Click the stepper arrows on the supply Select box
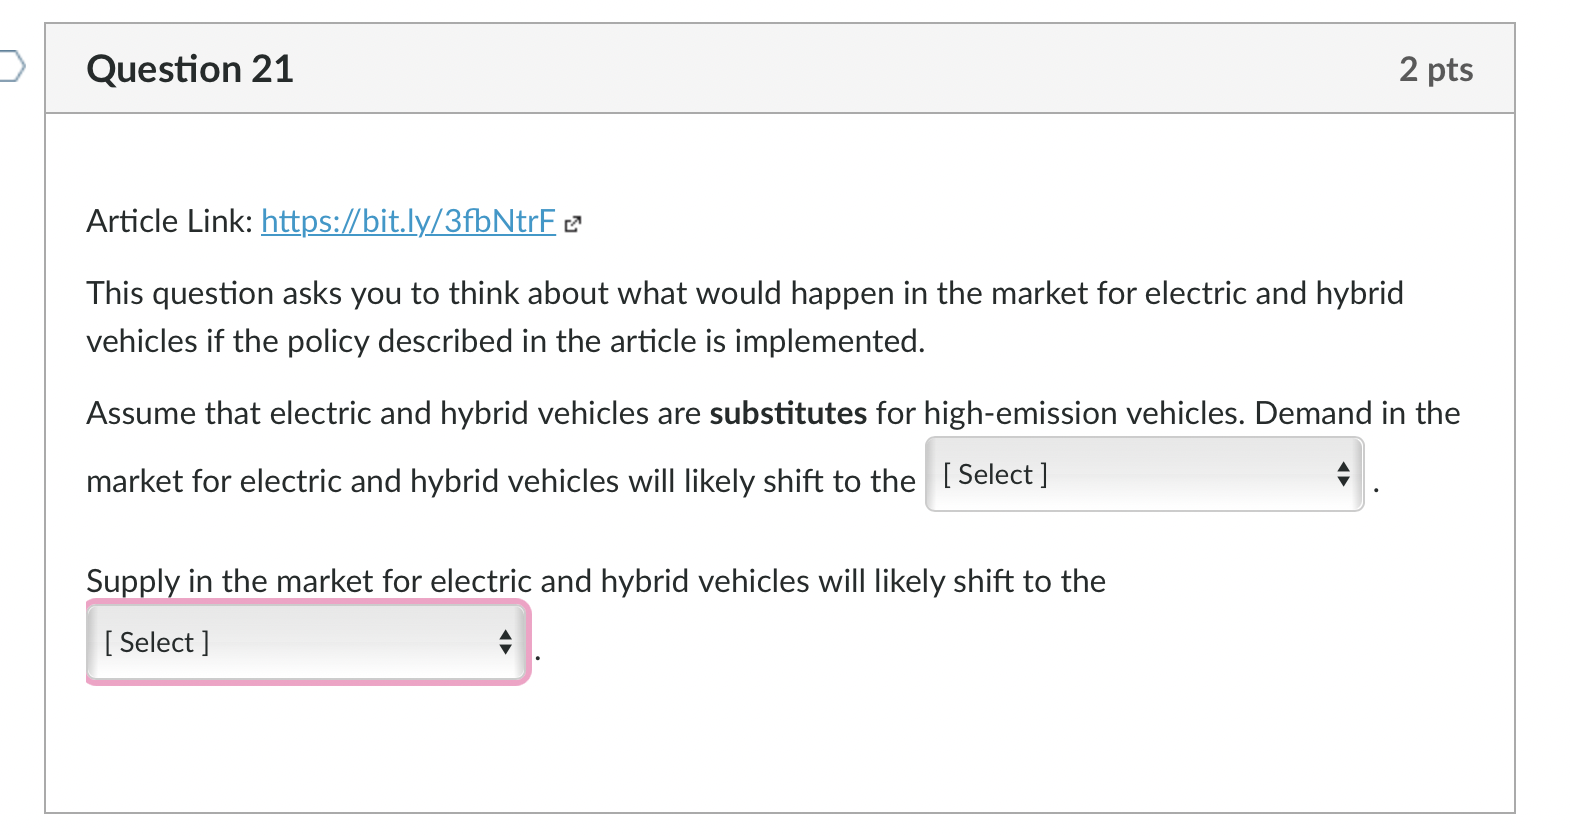The height and width of the screenshot is (836, 1570). [x=507, y=643]
